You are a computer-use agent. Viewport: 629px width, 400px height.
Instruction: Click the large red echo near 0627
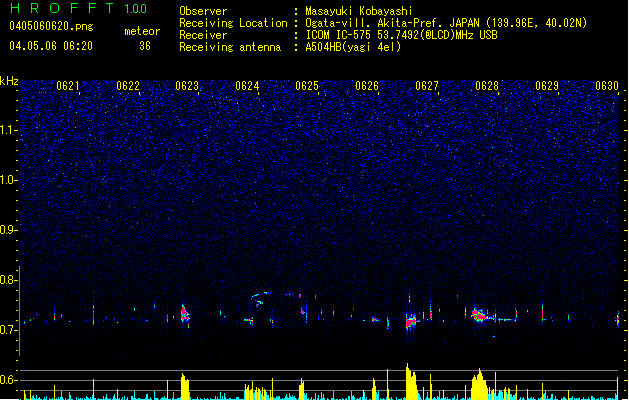(x=411, y=321)
